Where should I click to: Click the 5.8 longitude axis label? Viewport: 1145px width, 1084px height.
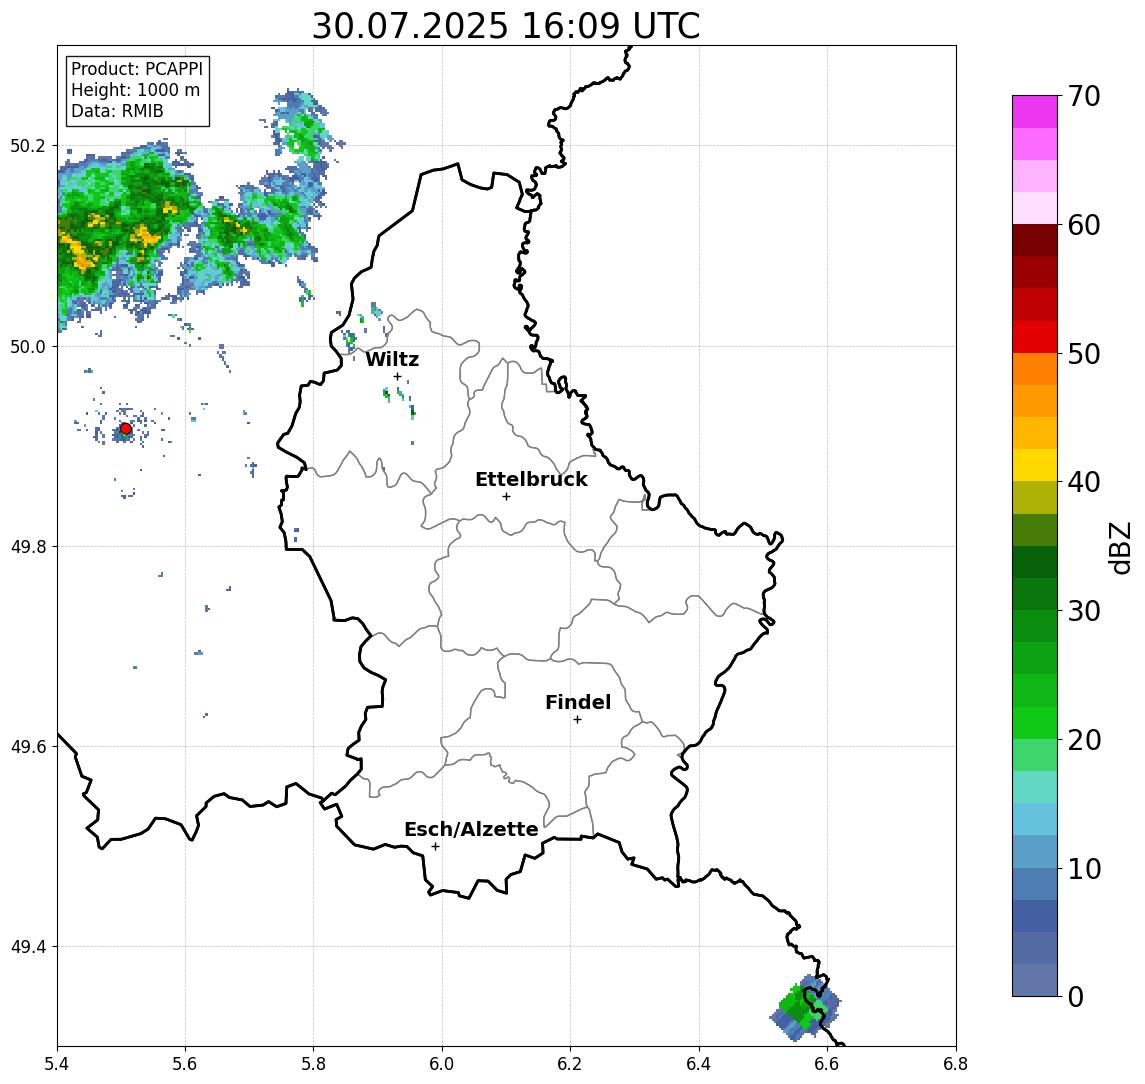coord(314,1064)
